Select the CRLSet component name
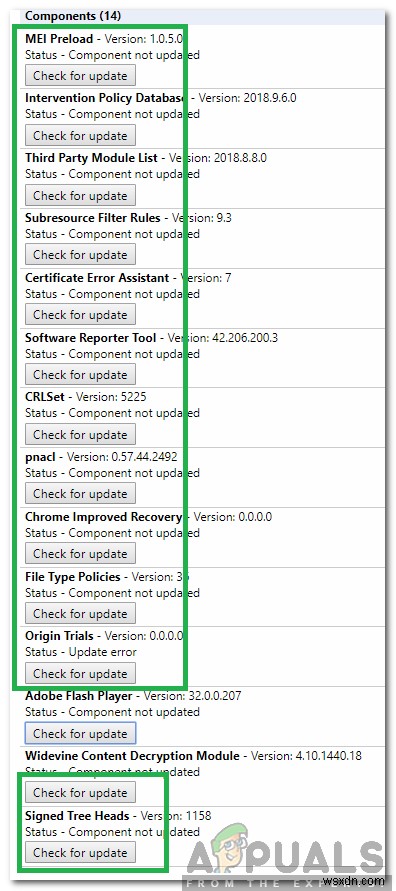The width and height of the screenshot is (396, 891). click(45, 397)
